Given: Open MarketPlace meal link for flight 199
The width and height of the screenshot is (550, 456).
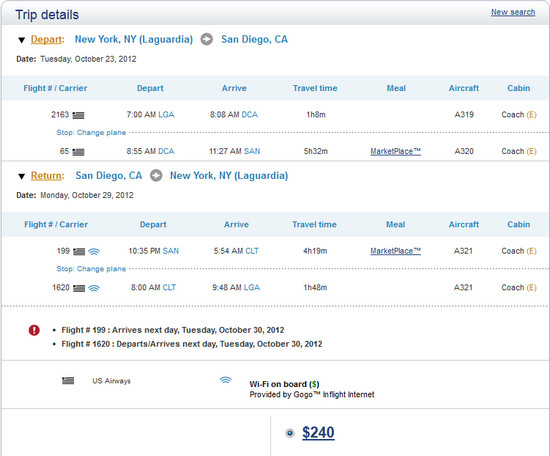Looking at the screenshot, I should pos(396,251).
